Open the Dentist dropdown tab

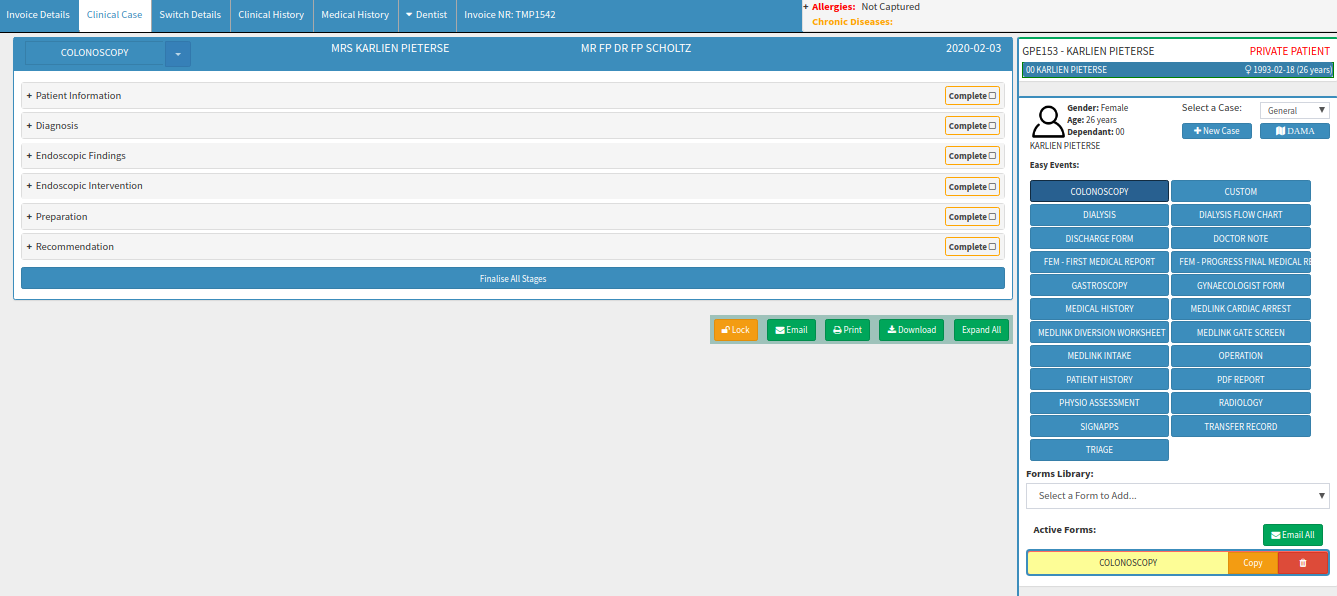(428, 15)
